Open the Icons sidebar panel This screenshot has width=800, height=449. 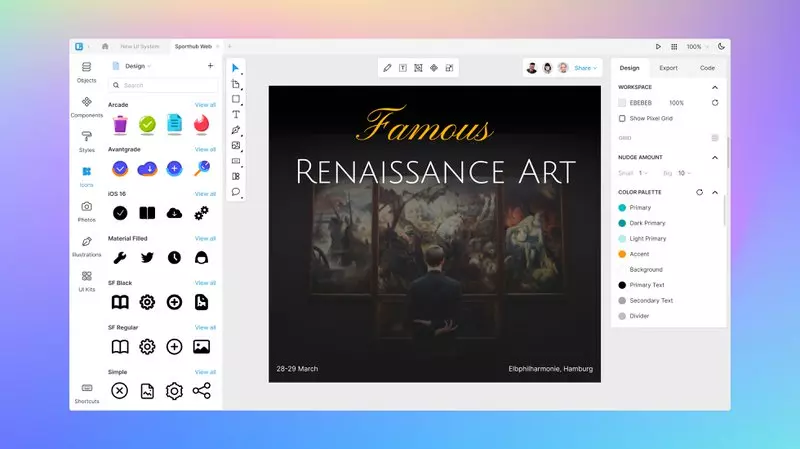[x=86, y=176]
